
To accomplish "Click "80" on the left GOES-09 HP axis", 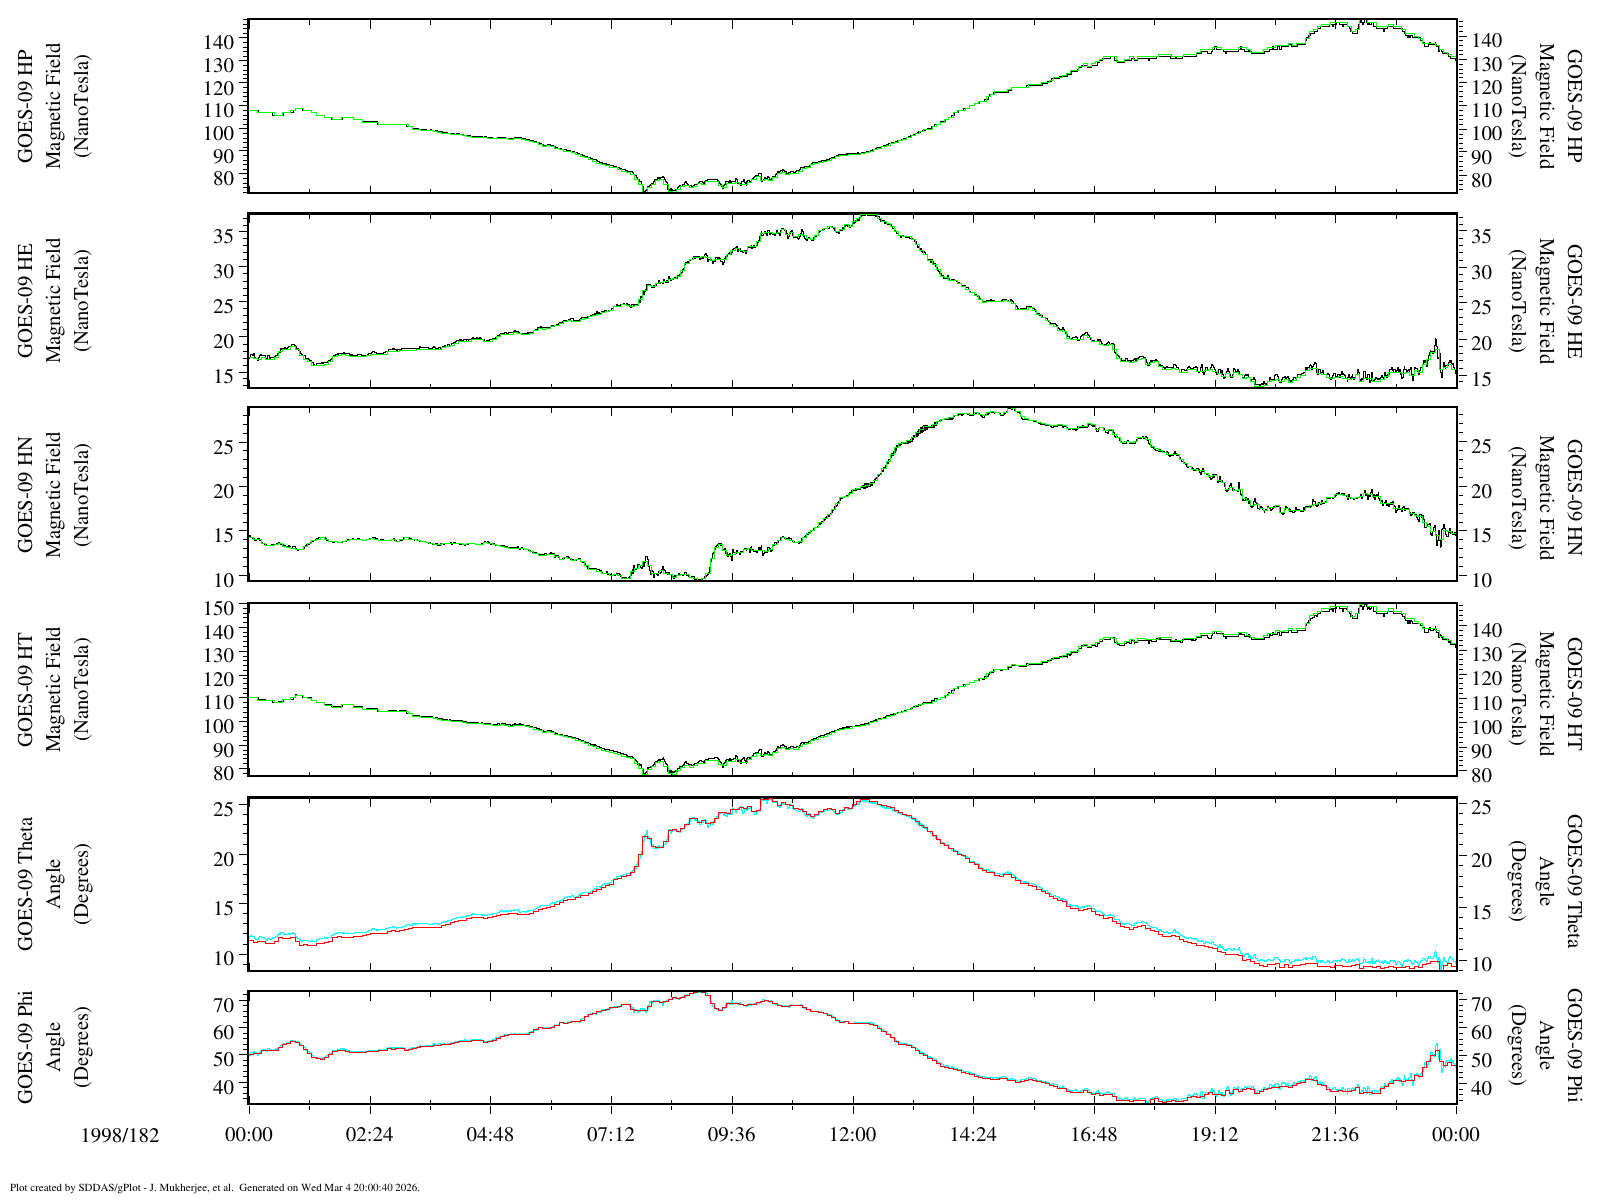I will click(x=223, y=177).
